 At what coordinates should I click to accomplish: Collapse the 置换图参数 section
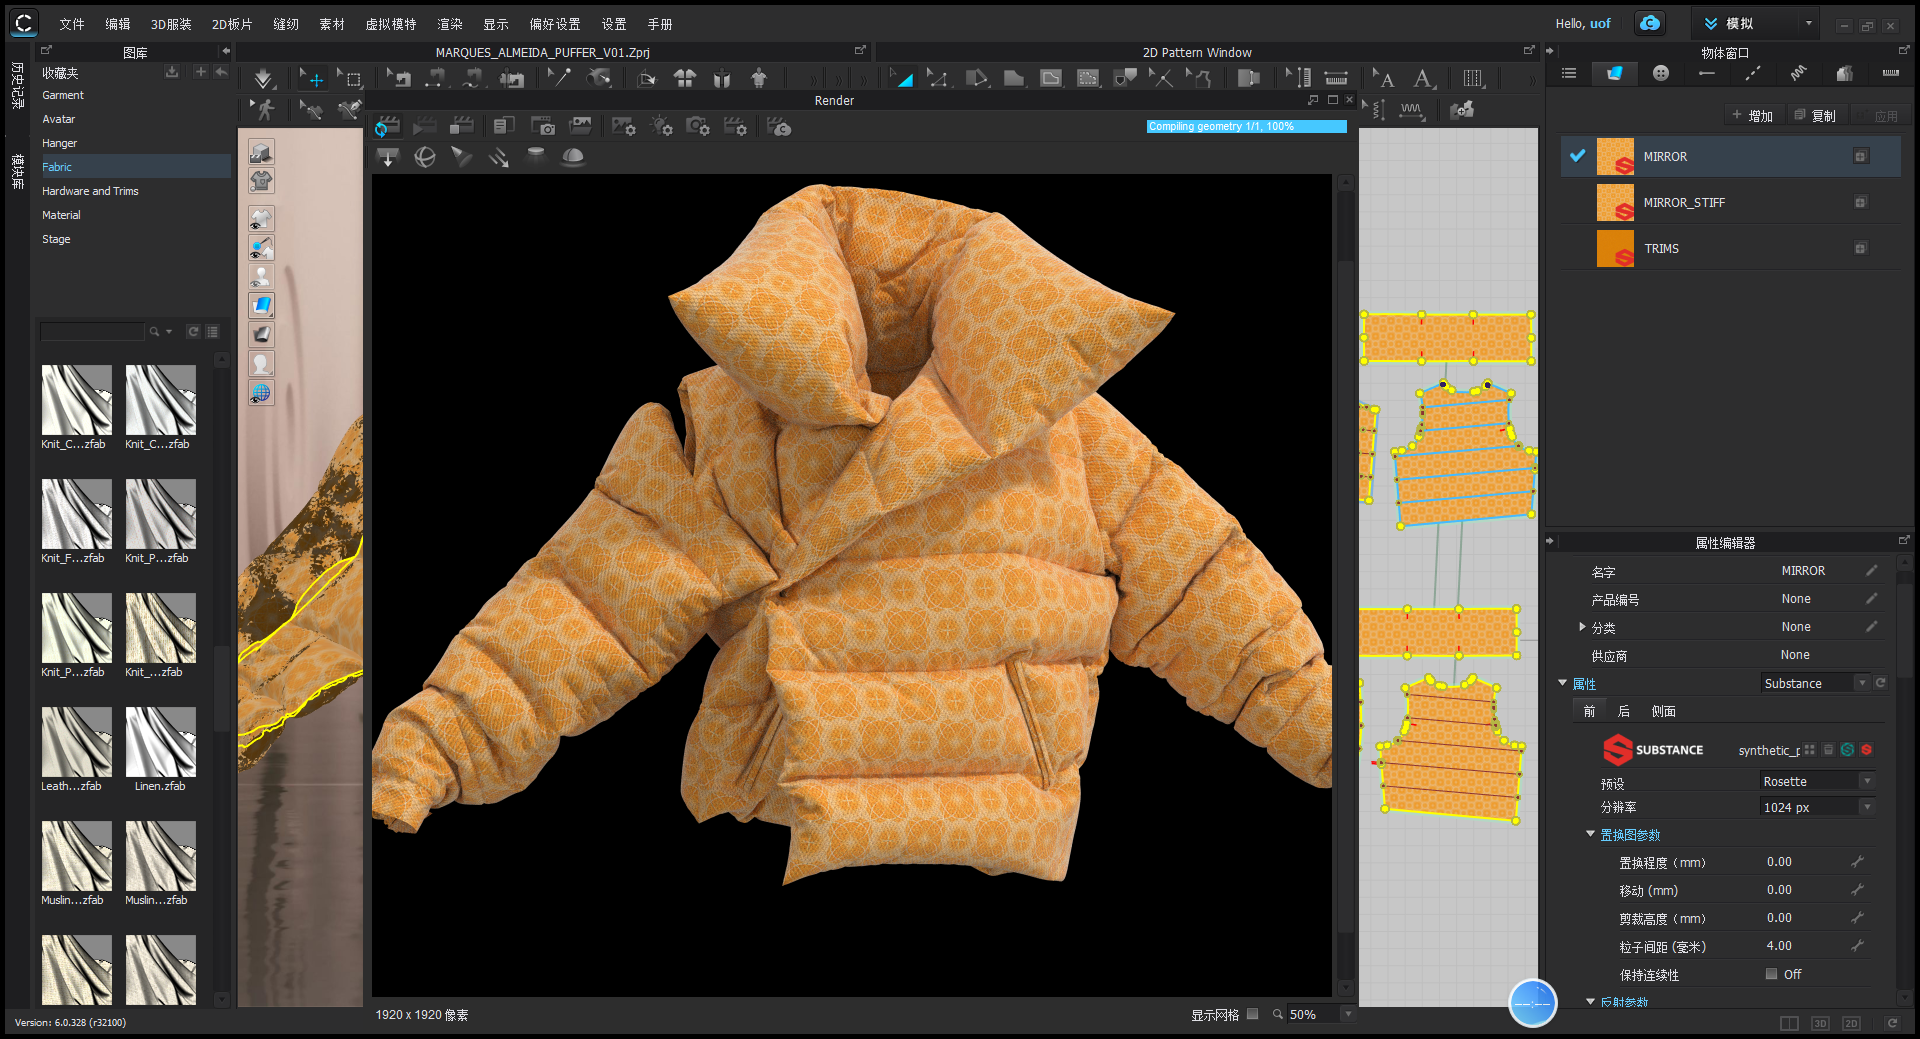pos(1591,834)
